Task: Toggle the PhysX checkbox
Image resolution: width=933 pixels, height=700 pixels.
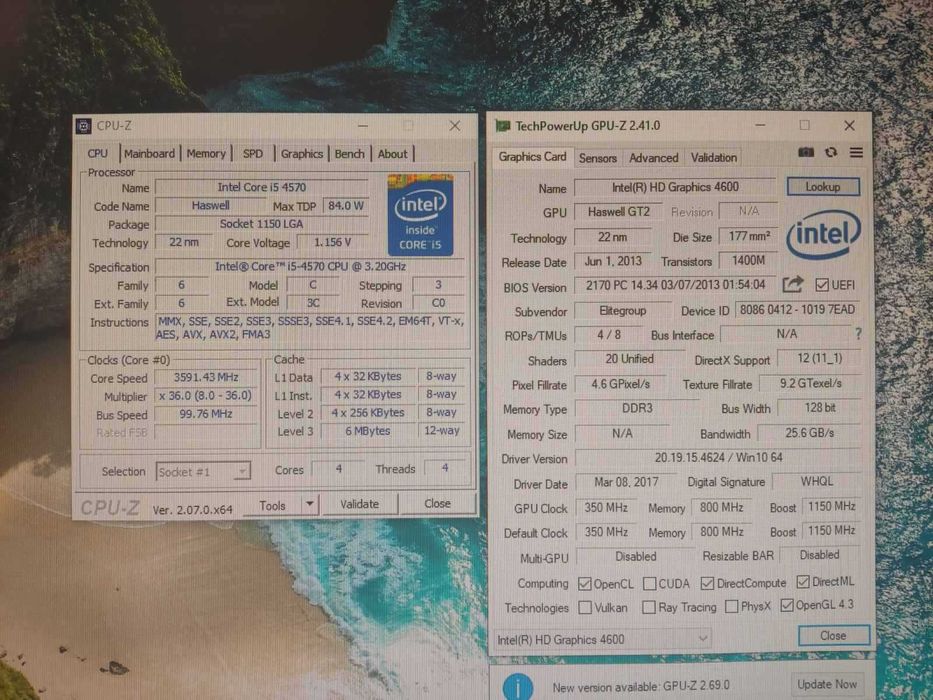Action: click(x=732, y=607)
